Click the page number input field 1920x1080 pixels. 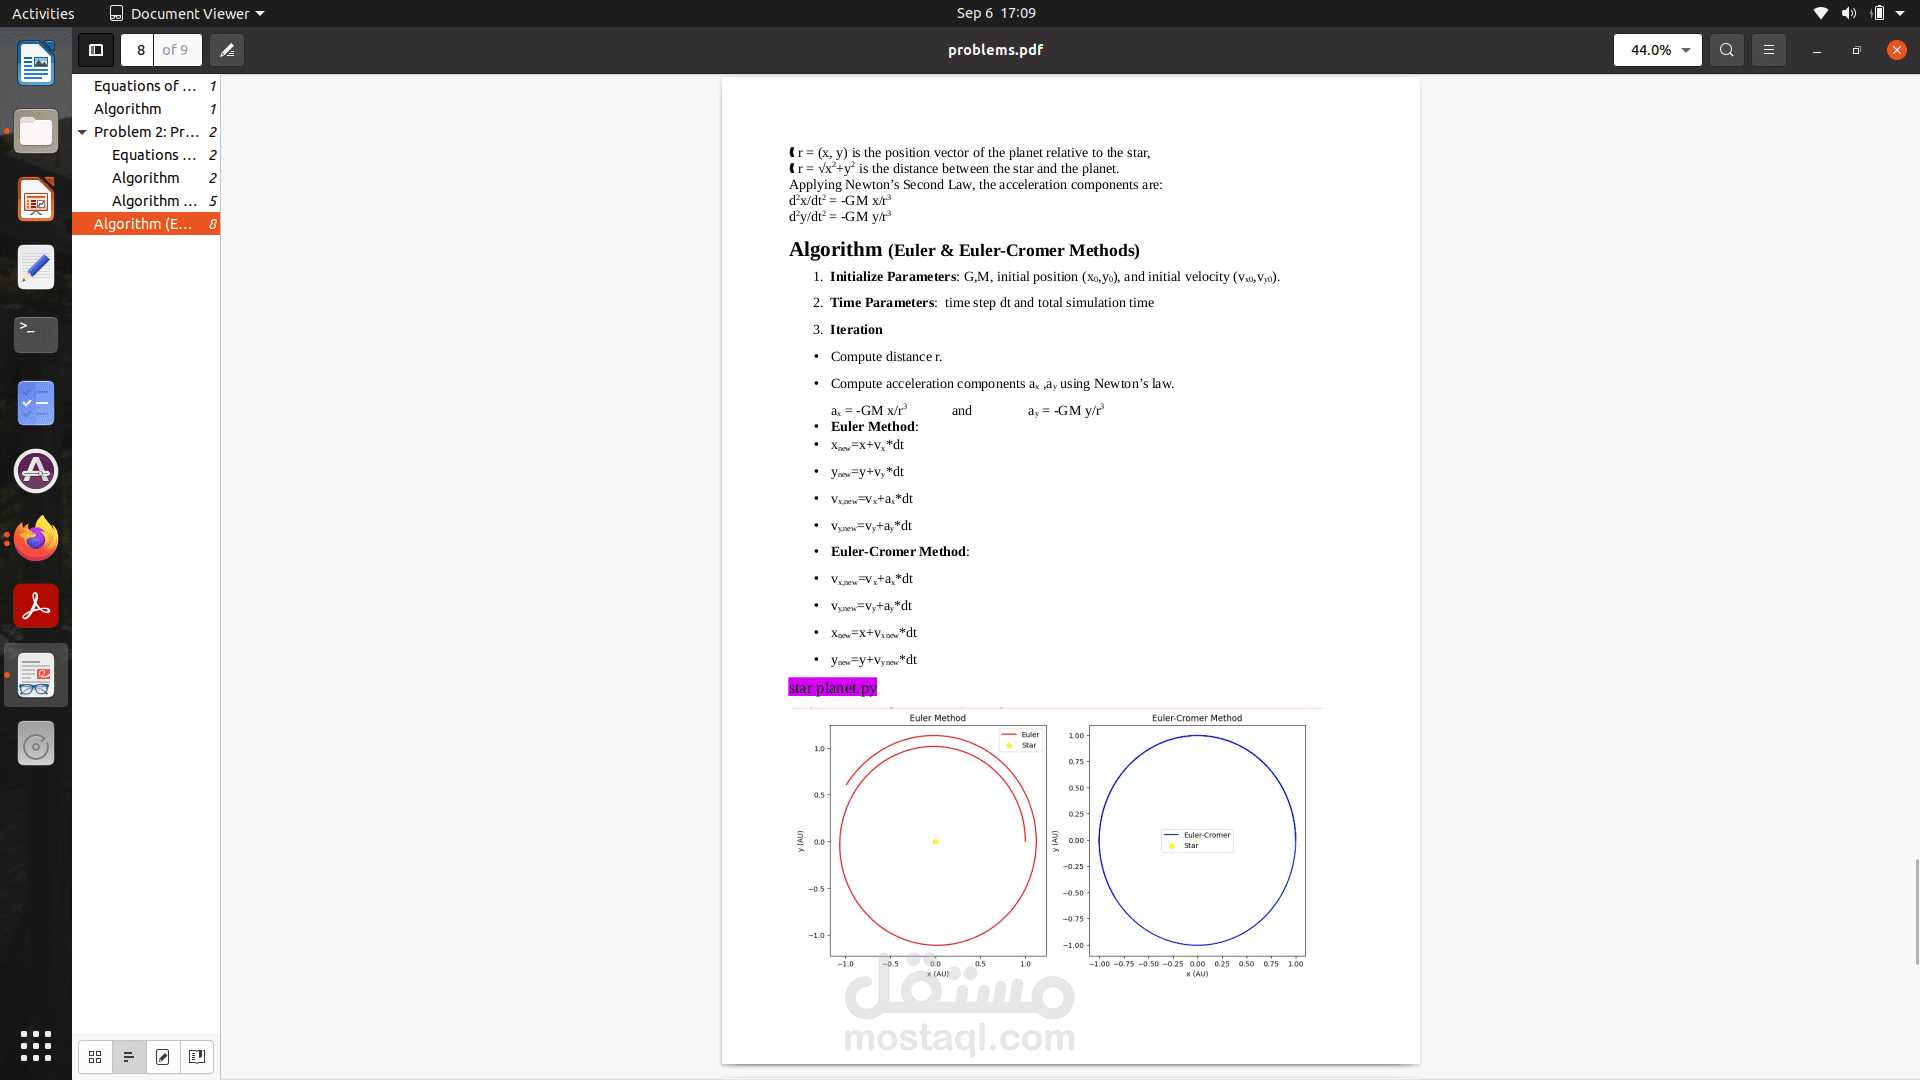point(140,50)
